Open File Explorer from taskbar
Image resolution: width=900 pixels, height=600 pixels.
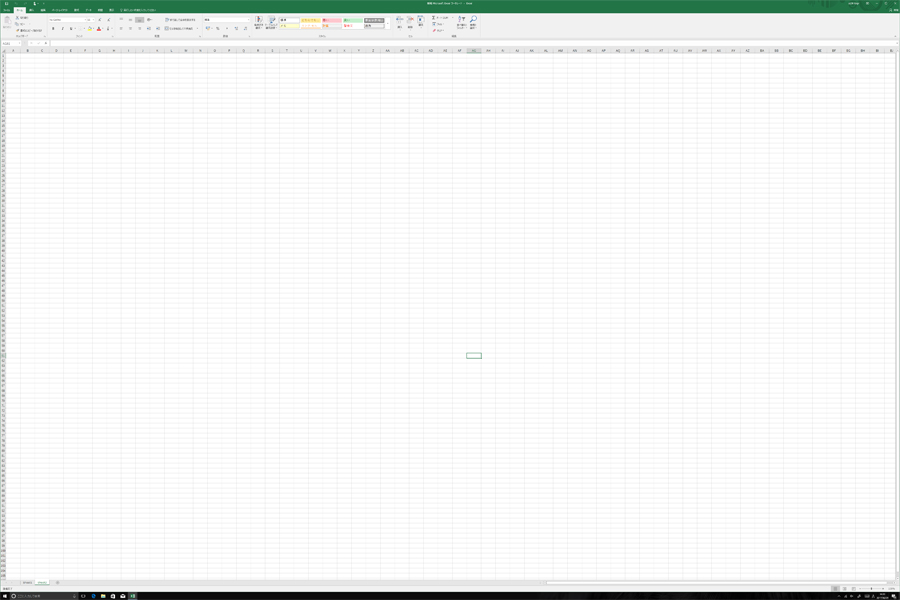point(103,596)
